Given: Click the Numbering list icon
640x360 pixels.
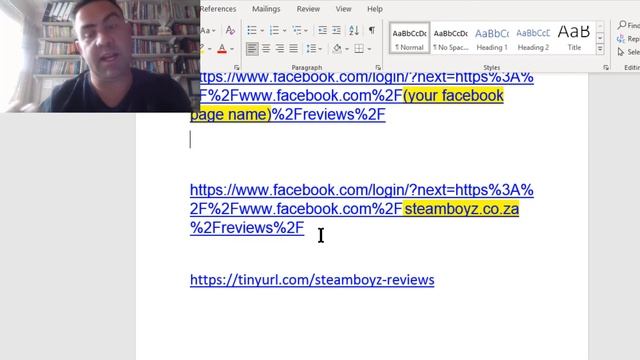Looking at the screenshot, I should (x=274, y=30).
